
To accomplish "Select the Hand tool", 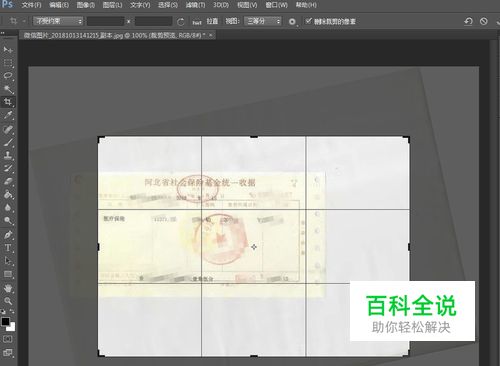I will pos(8,288).
